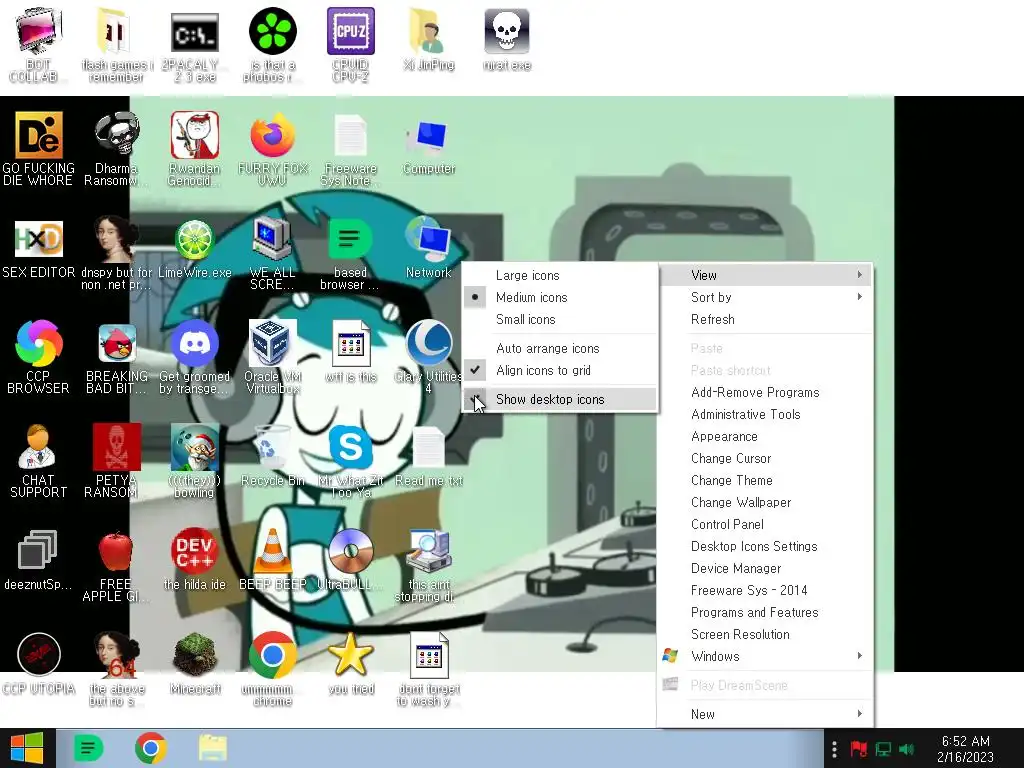1024x768 pixels.
Task: Switch to Small icons view
Action: tap(560, 319)
